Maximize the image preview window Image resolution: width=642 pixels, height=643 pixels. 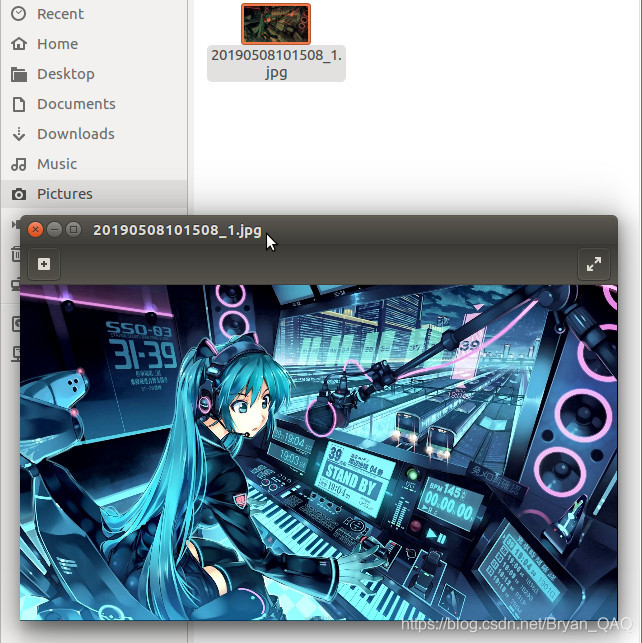(73, 230)
